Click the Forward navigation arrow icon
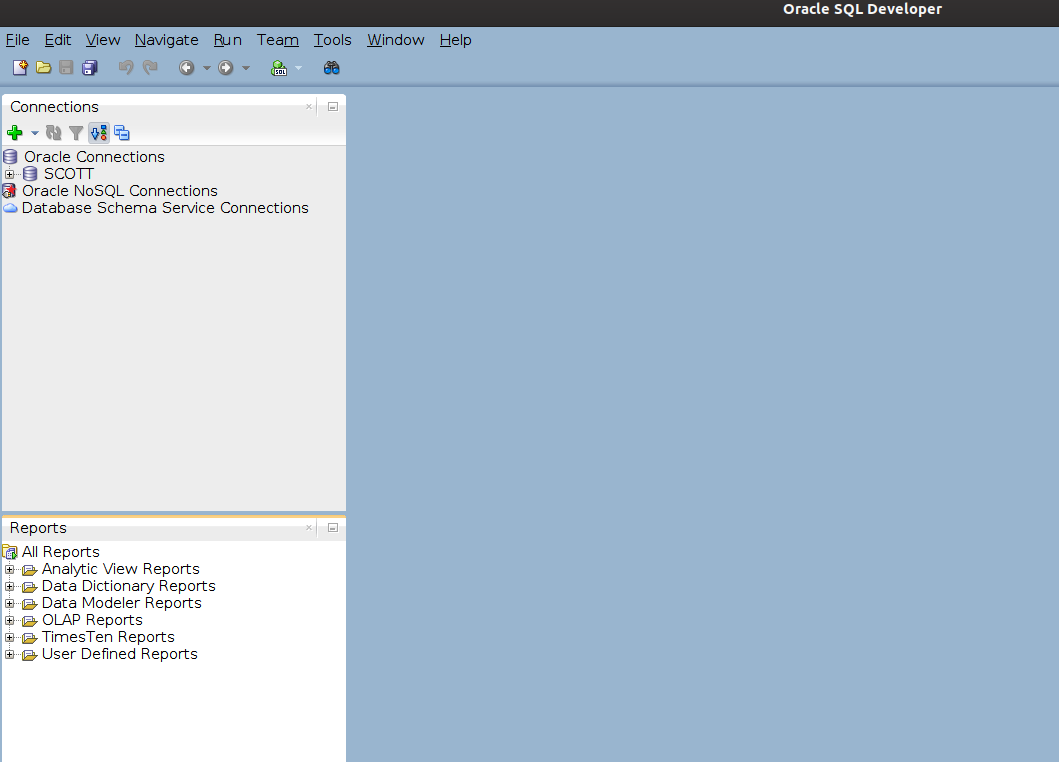 (226, 68)
